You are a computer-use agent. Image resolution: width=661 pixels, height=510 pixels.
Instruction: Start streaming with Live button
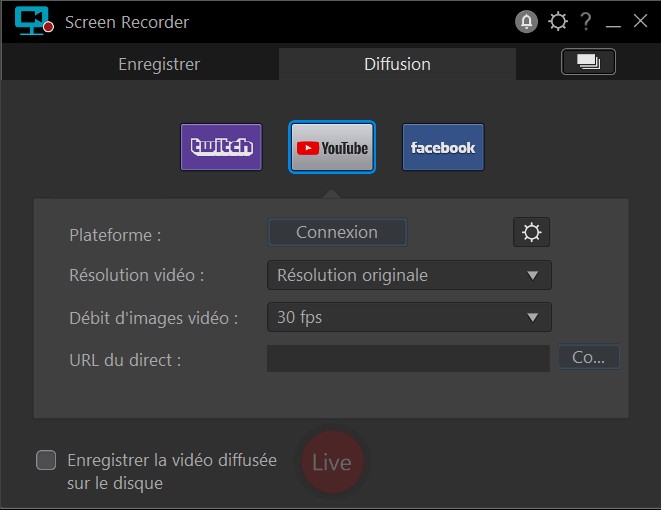click(332, 462)
